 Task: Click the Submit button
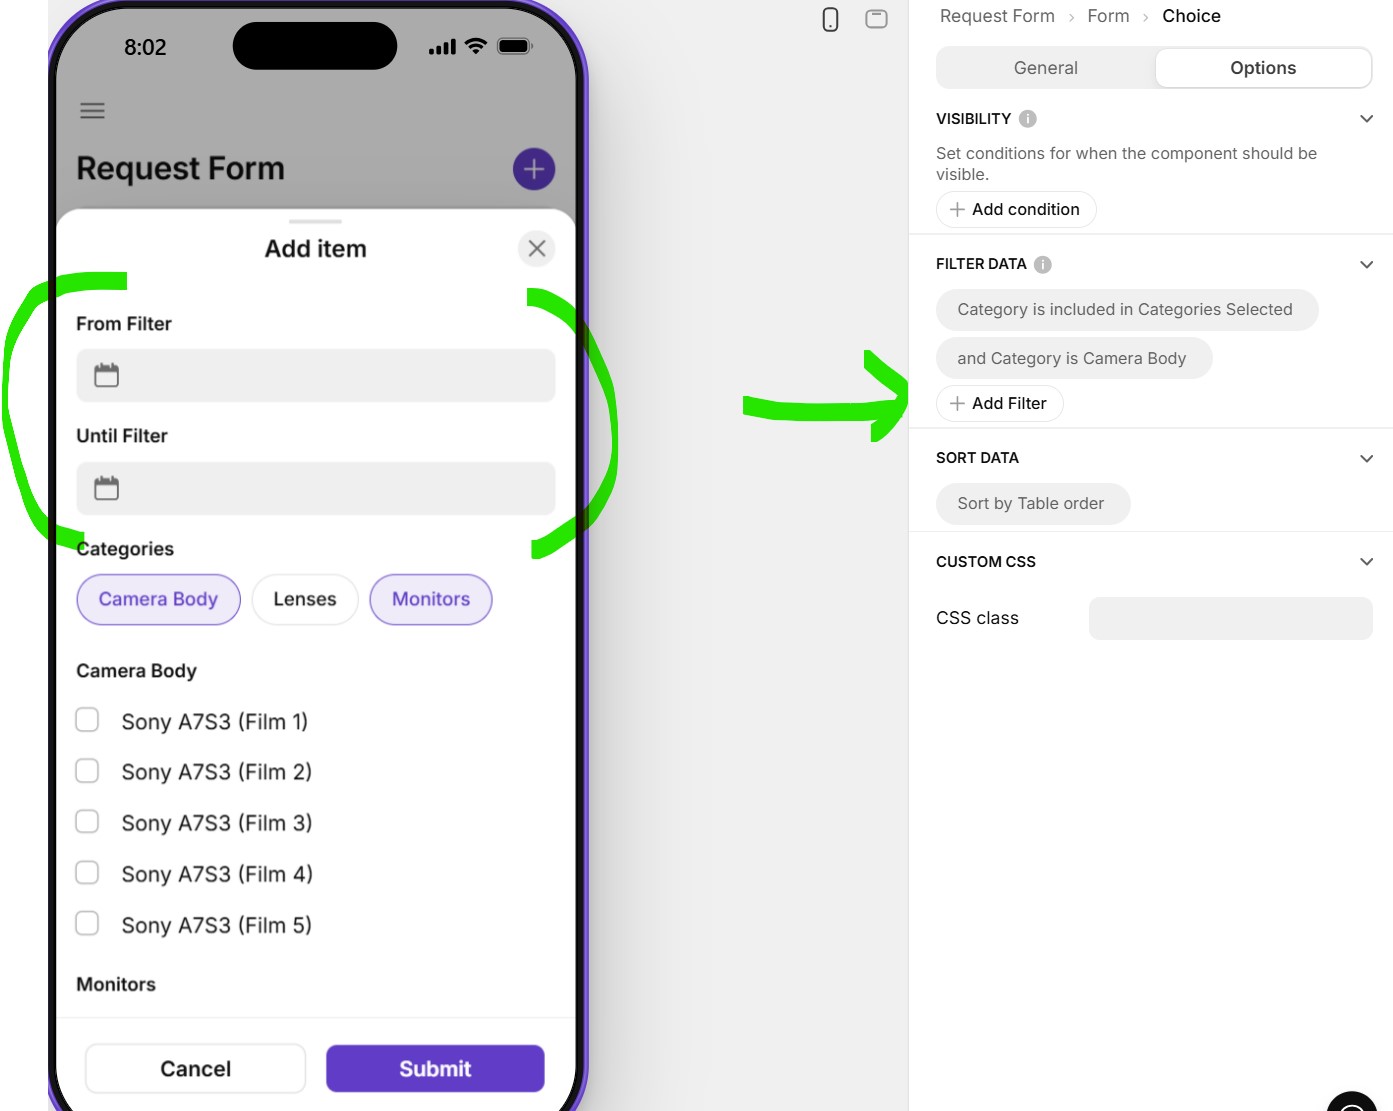(x=435, y=1069)
